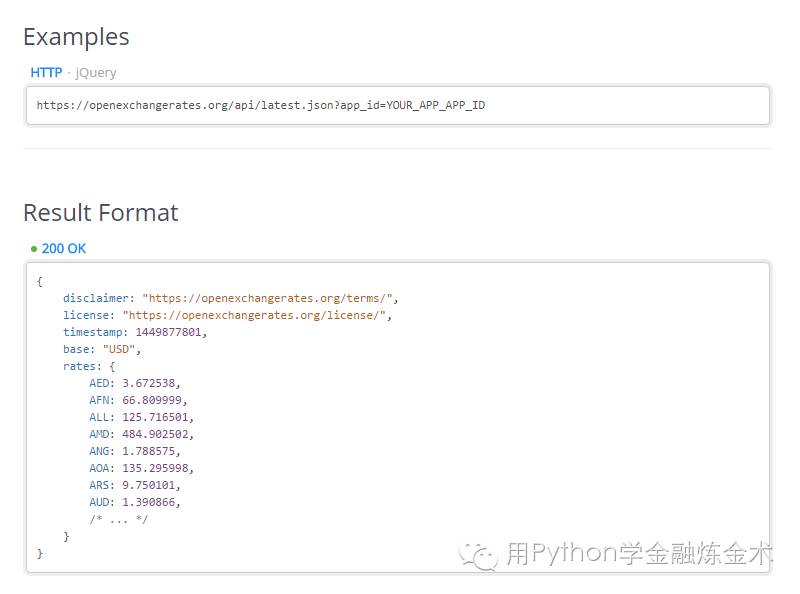The width and height of the screenshot is (800, 594).
Task: Click the license URL string
Action: pyautogui.click(x=254, y=315)
